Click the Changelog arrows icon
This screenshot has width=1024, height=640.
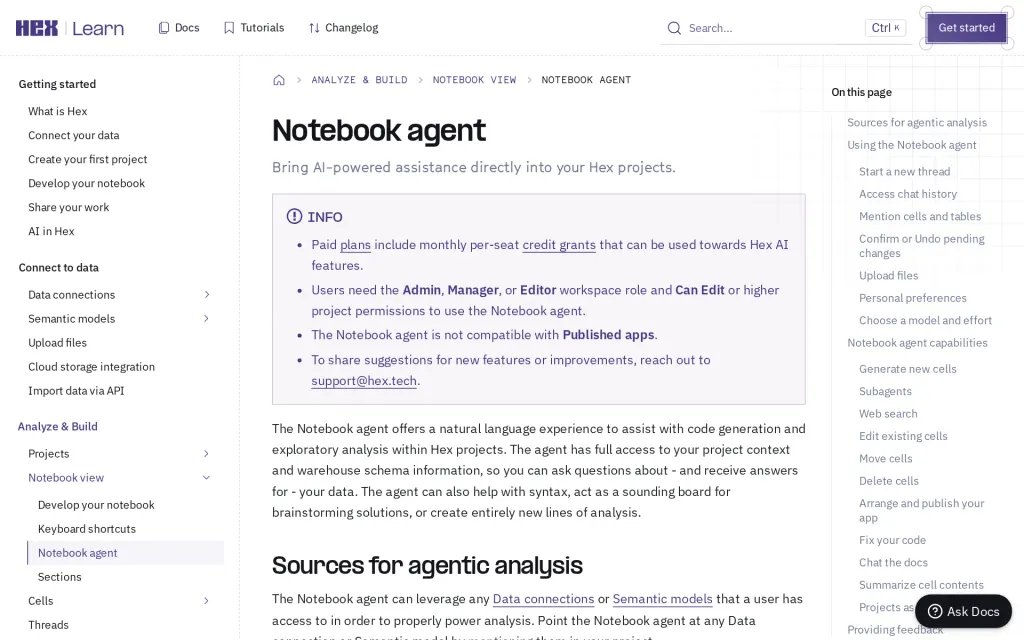(314, 27)
